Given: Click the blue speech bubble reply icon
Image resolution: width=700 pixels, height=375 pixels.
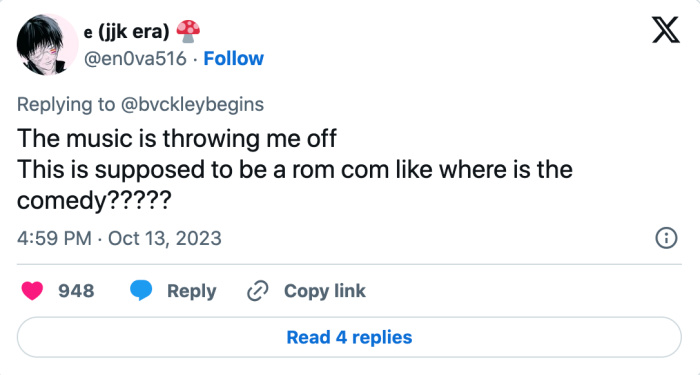Looking at the screenshot, I should (x=141, y=291).
